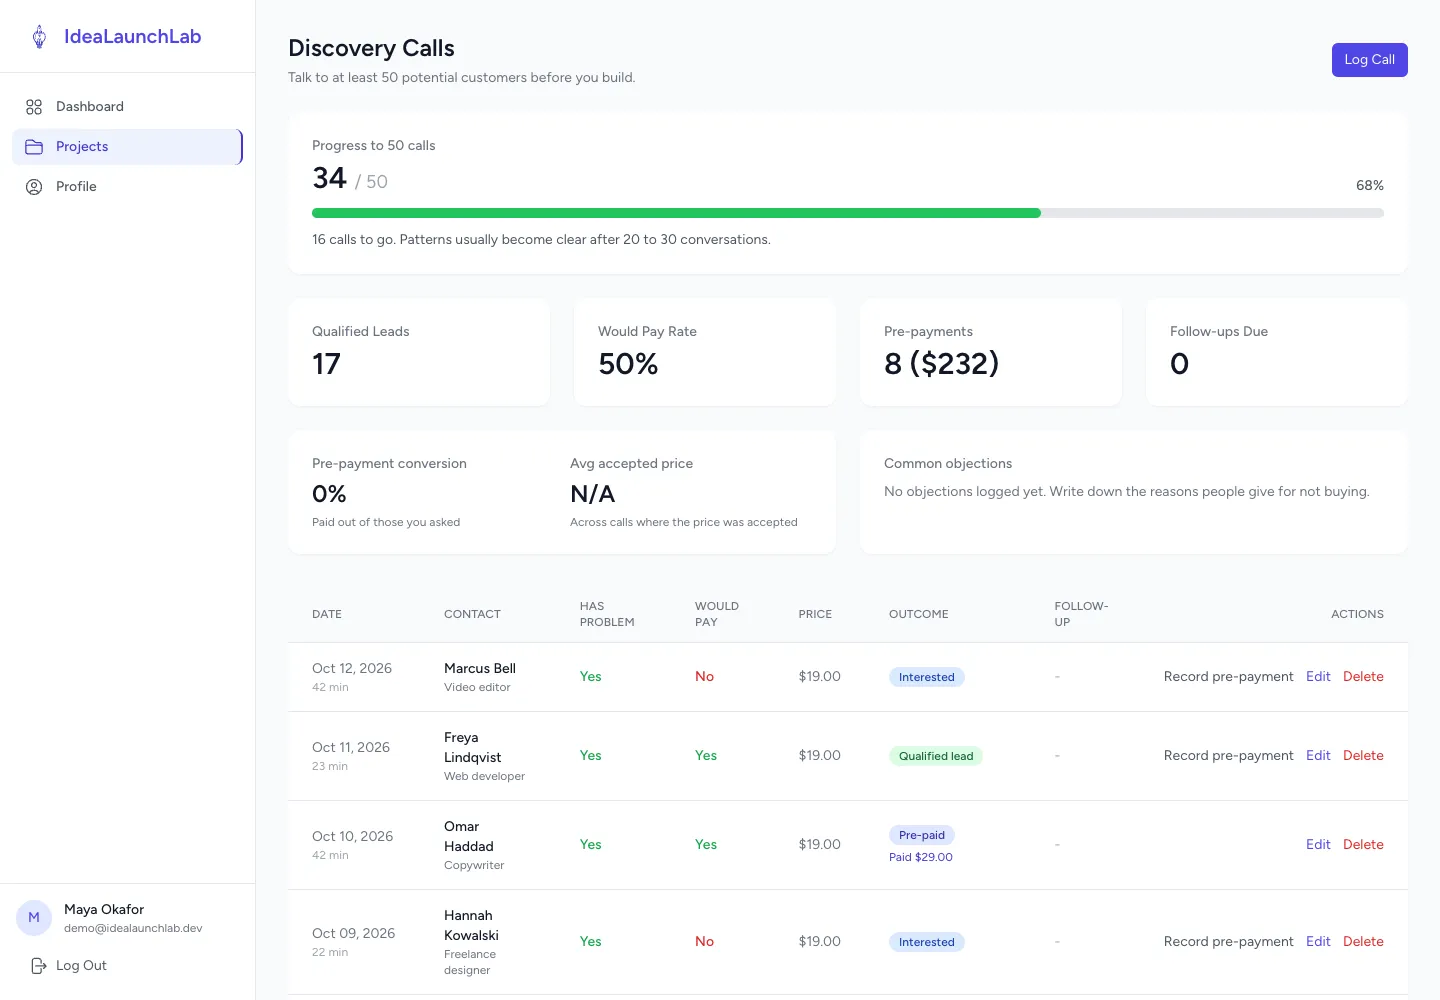
Task: Go to the Projects section
Action: pos(127,147)
